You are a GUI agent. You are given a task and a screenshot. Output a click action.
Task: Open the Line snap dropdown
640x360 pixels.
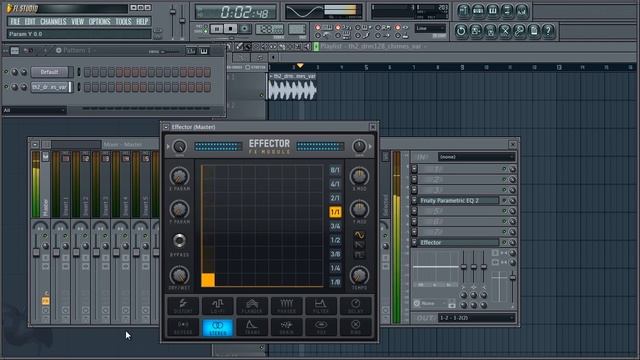click(x=430, y=28)
